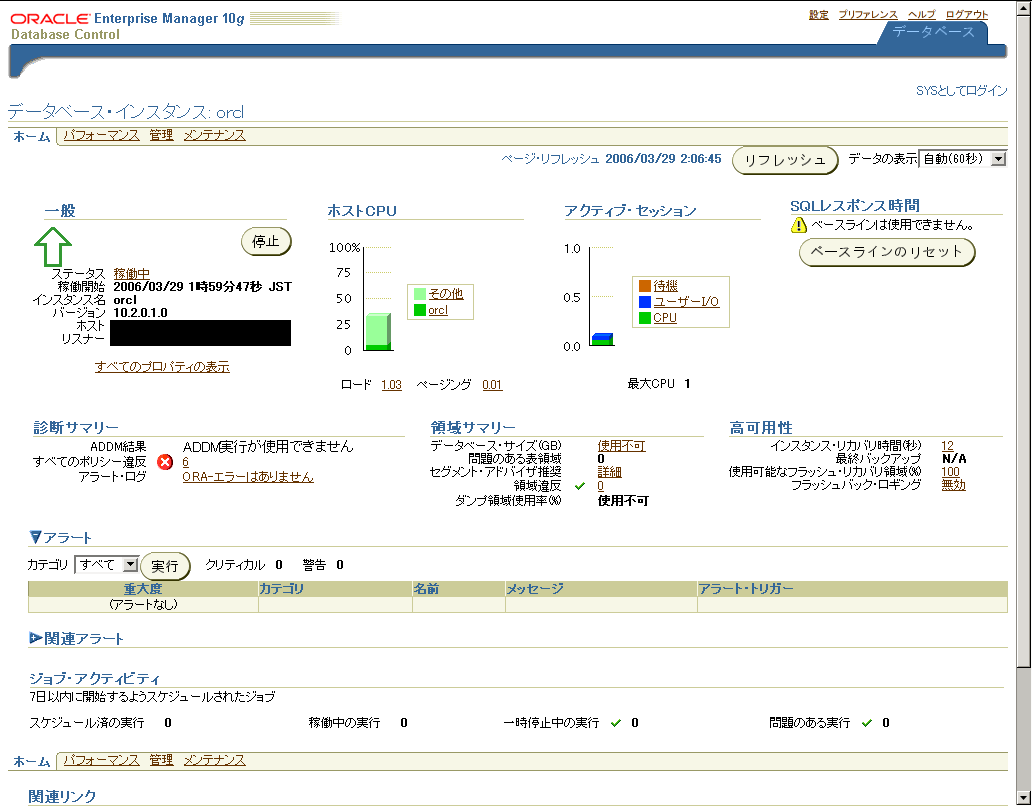Click the yellow baseline warning icon

click(x=798, y=225)
